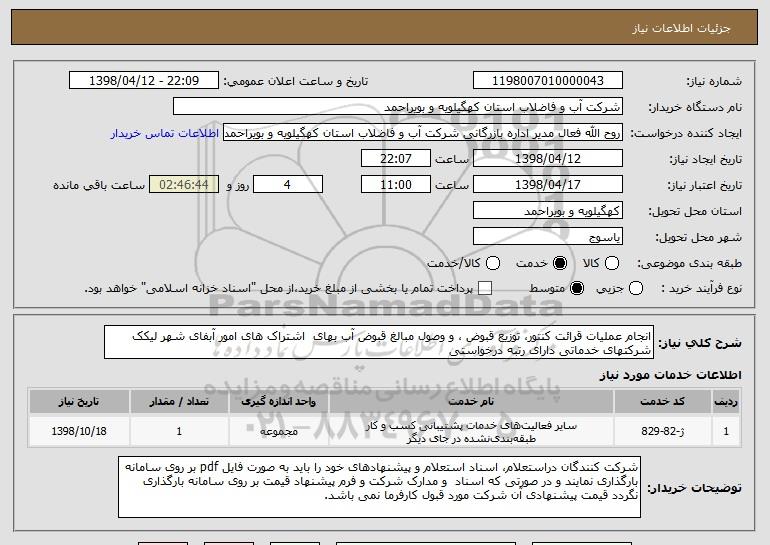Click label توضیحات خریدار

pyautogui.click(x=694, y=488)
